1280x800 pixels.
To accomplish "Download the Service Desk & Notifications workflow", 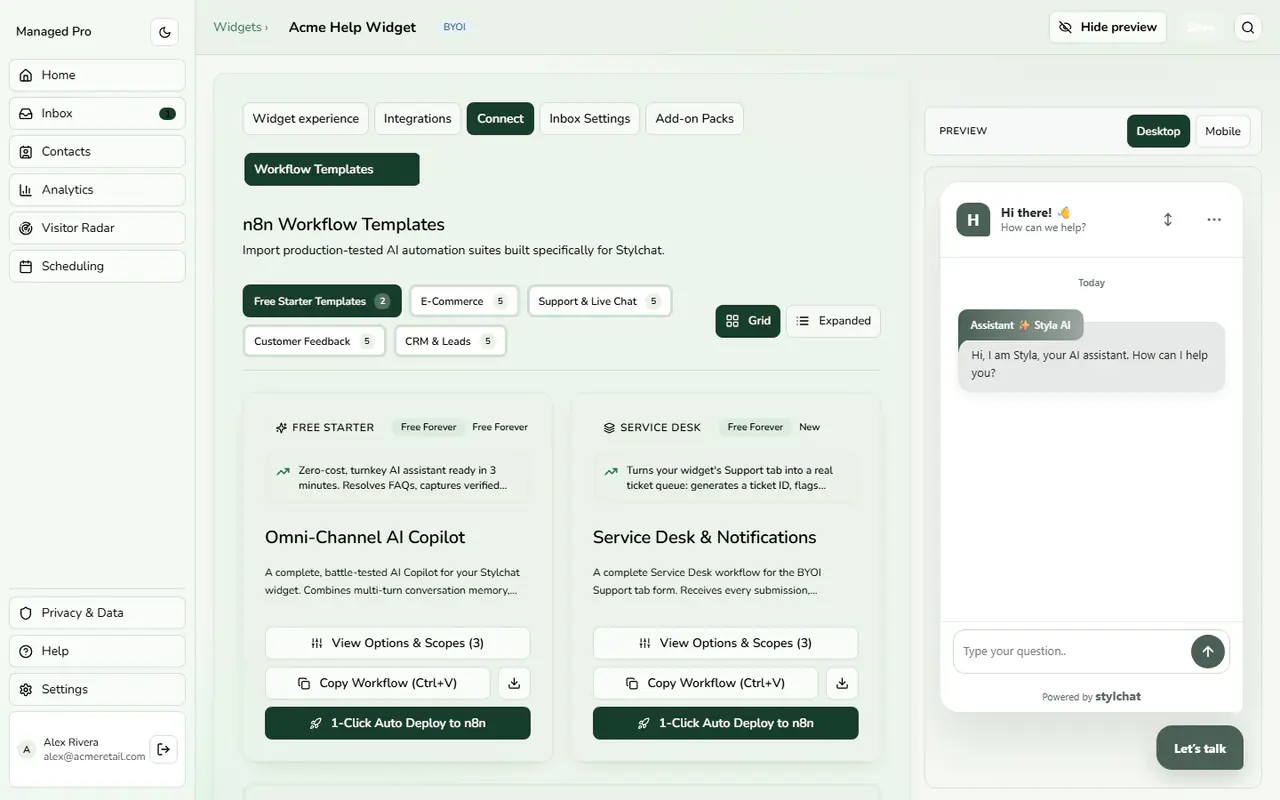I will click(842, 683).
